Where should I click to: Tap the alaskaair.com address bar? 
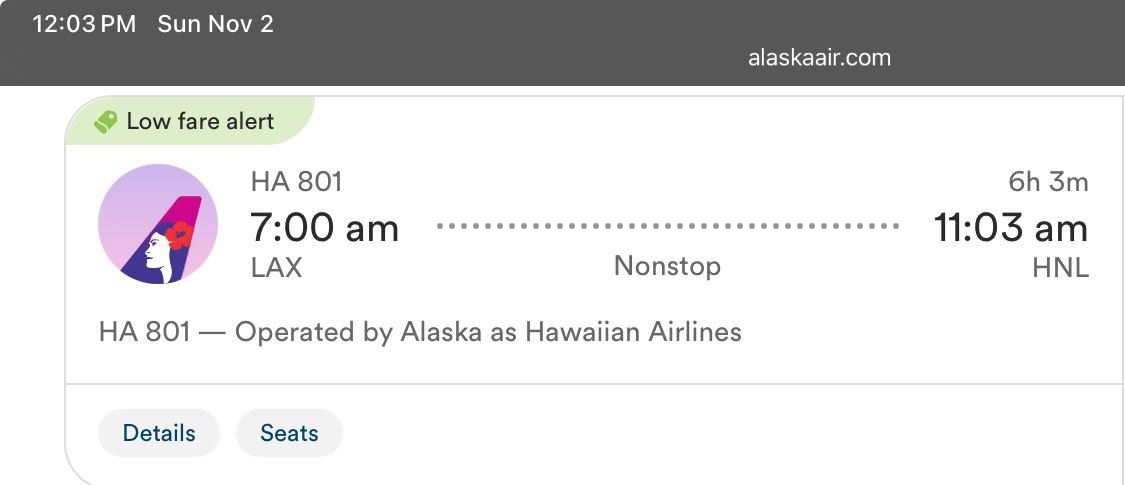(819, 57)
